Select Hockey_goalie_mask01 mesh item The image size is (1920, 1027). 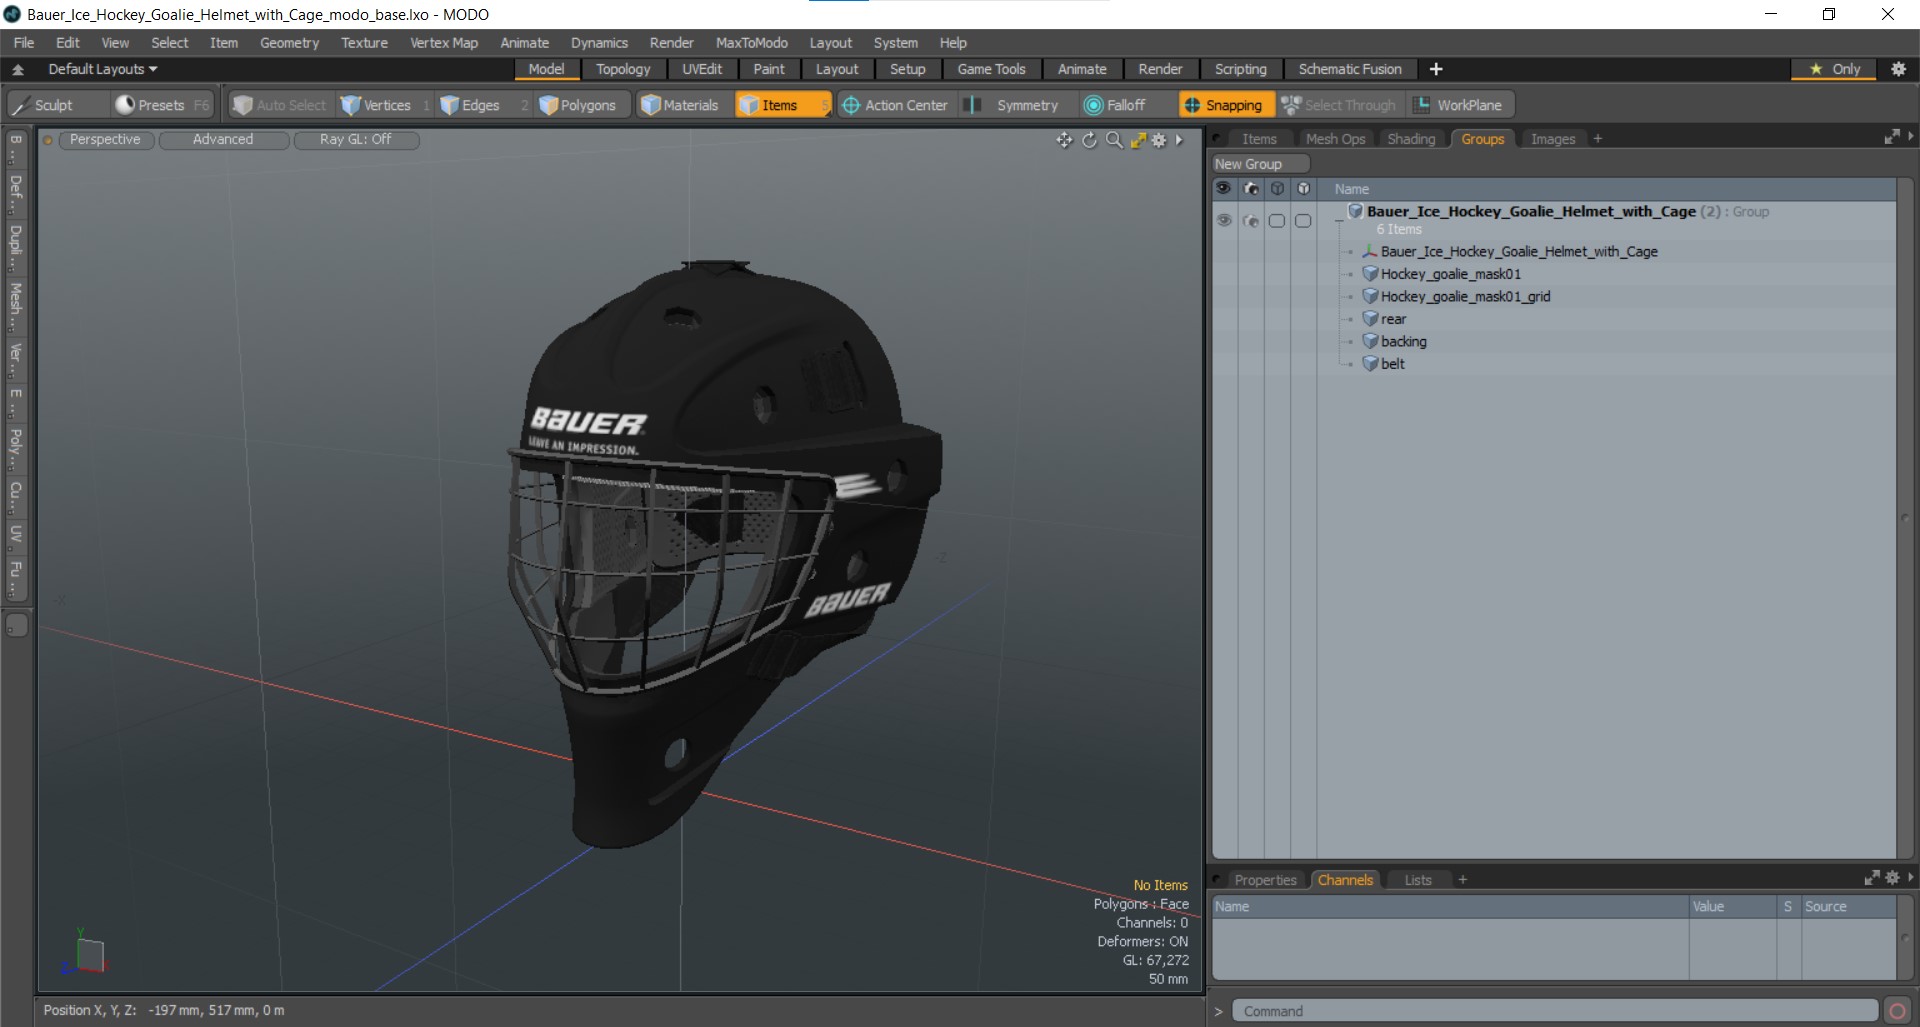pos(1451,274)
